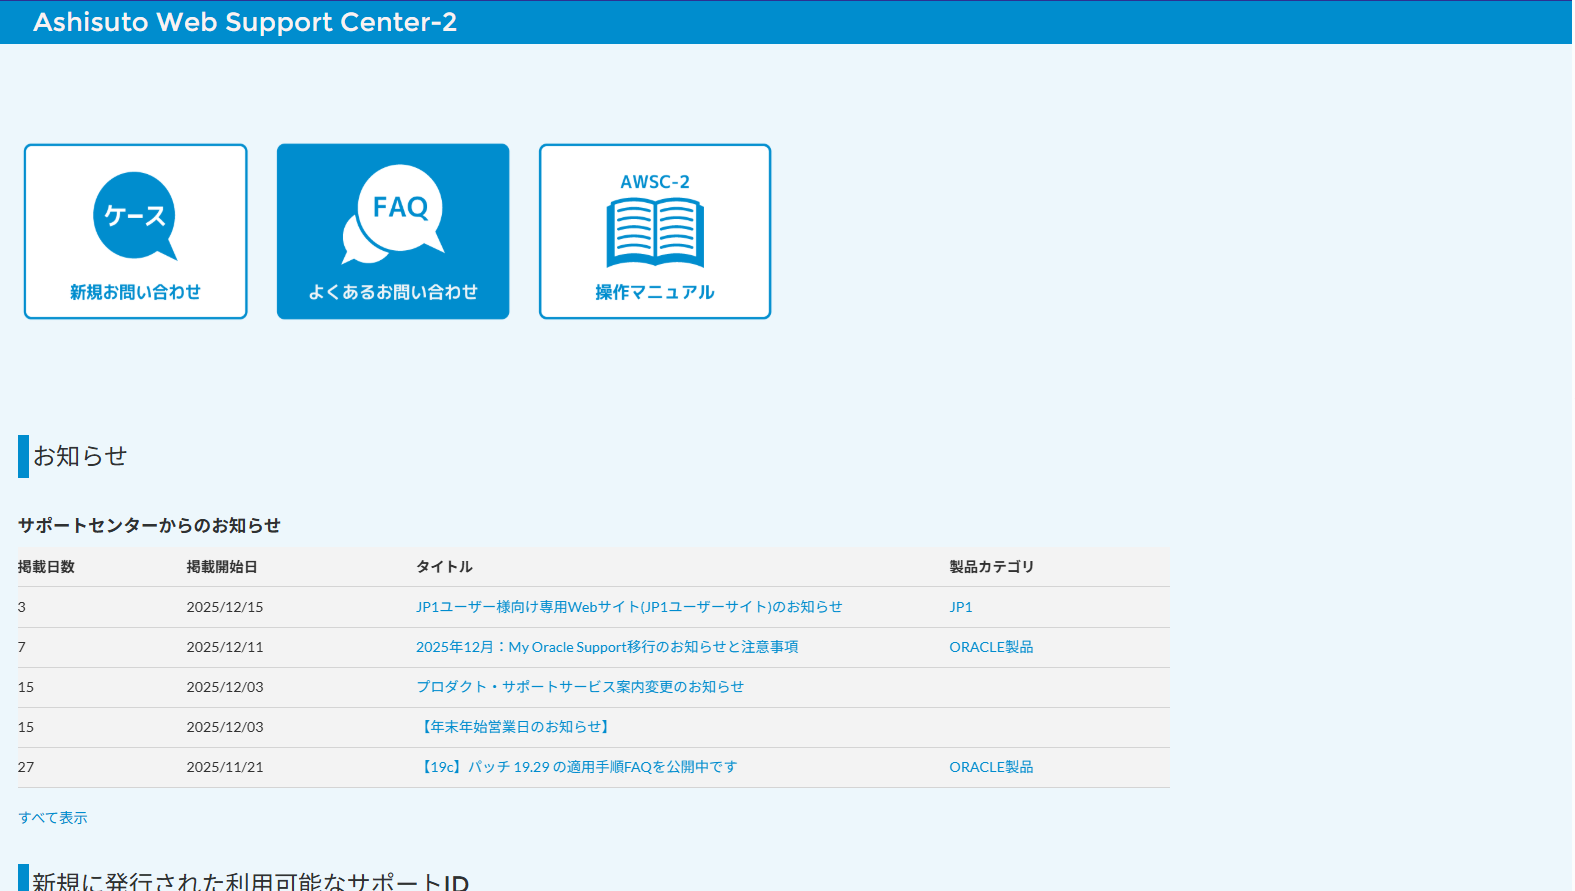Image resolution: width=1575 pixels, height=891 pixels.
Task: Select ORACLE製品 category in 2025/12/11 row
Action: [x=991, y=647]
